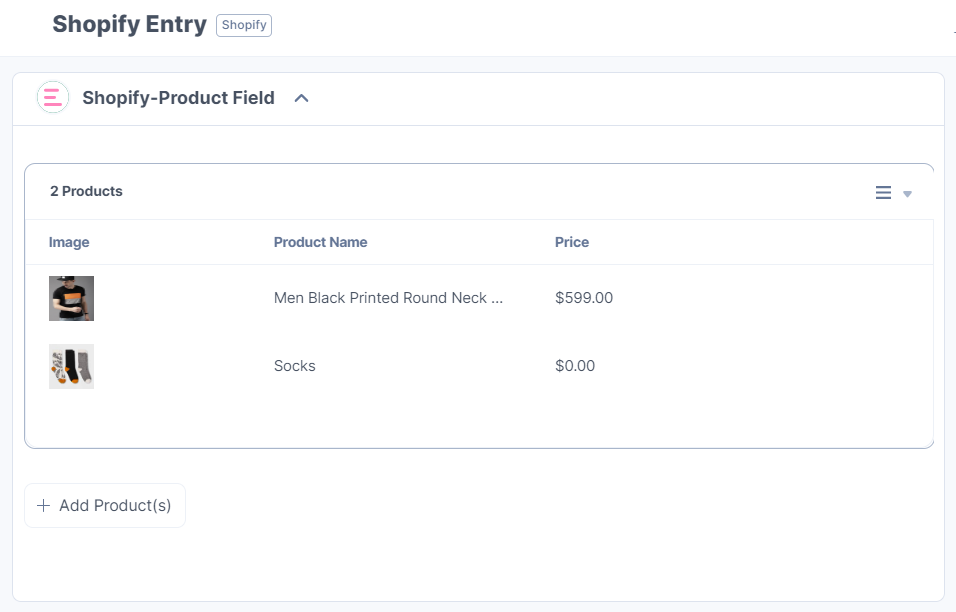Viewport: 956px width, 612px height.
Task: Click the 2 Products label
Action: point(86,190)
